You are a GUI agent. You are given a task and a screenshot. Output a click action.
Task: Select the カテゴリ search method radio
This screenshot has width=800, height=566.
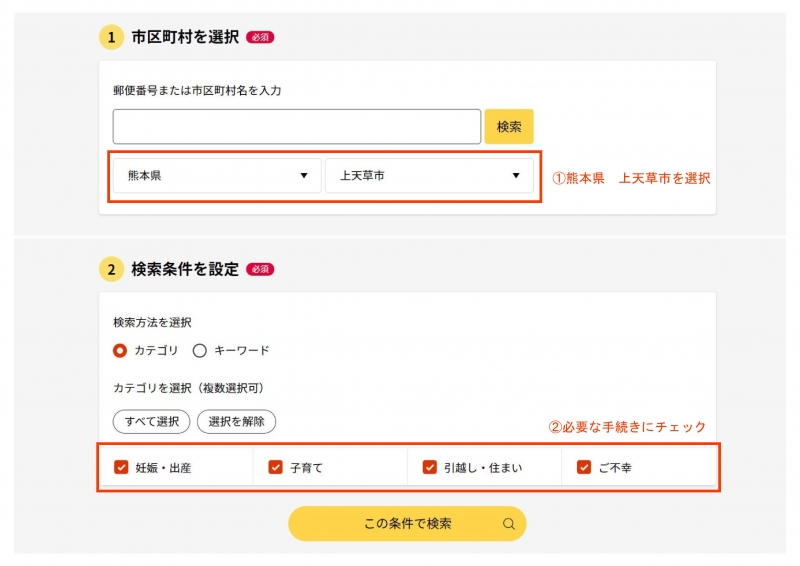(120, 351)
